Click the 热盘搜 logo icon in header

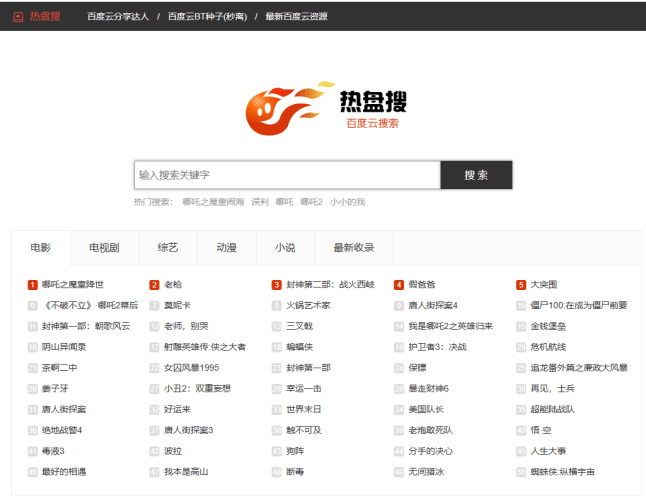(x=18, y=16)
